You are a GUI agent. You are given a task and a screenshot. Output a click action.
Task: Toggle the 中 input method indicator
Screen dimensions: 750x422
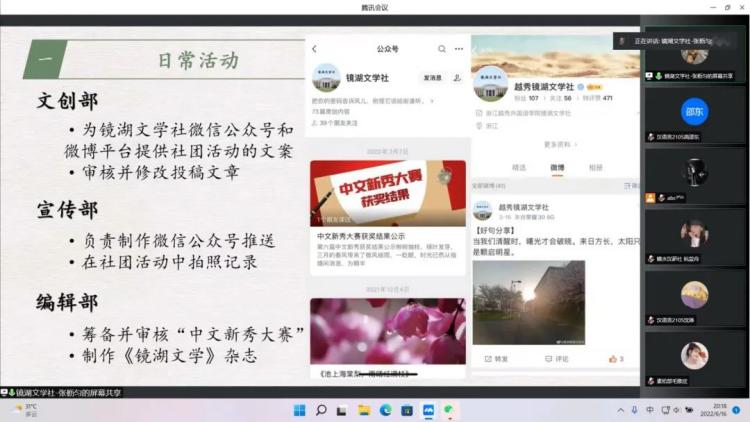pyautogui.click(x=650, y=410)
